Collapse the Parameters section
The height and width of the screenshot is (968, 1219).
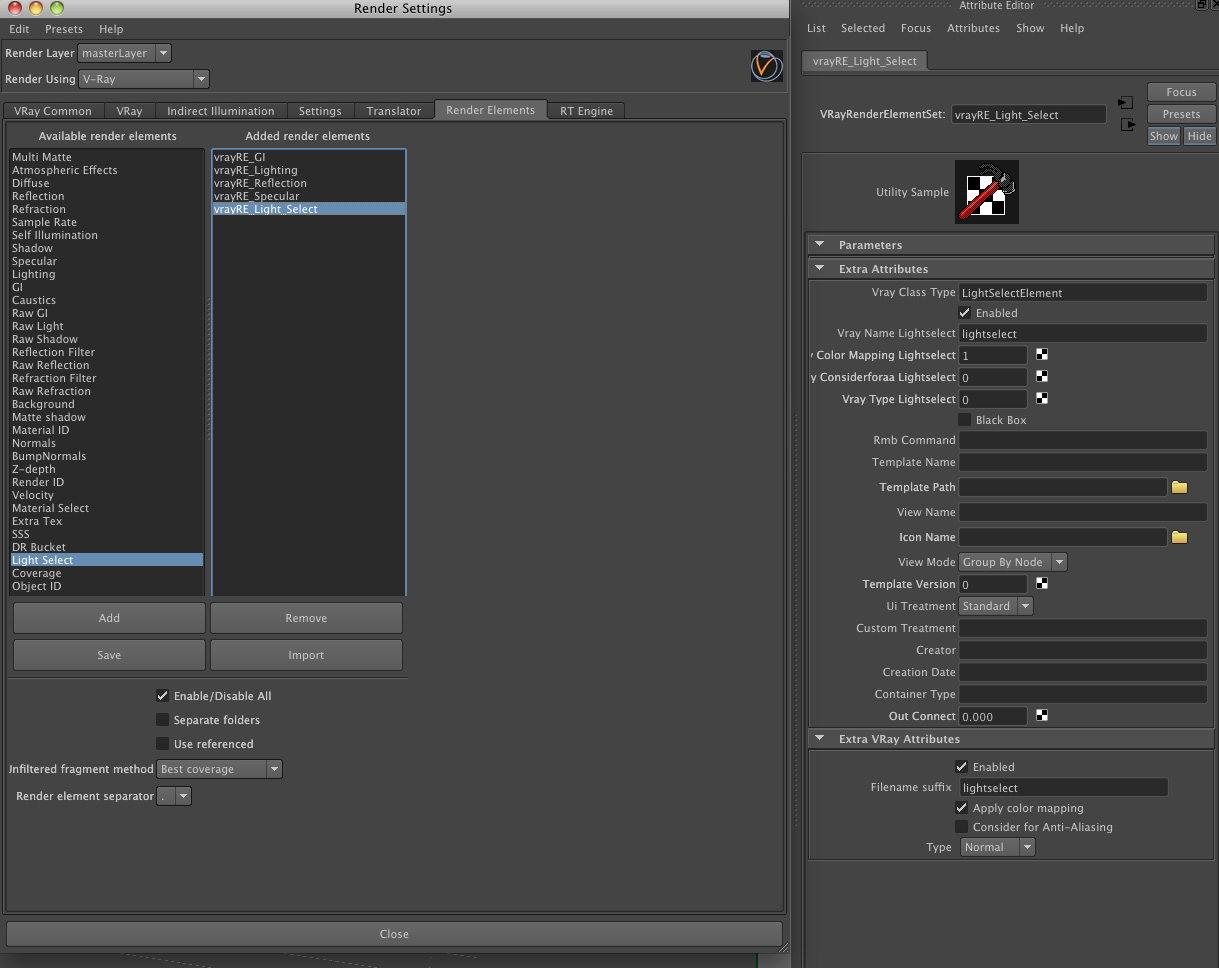[820, 245]
